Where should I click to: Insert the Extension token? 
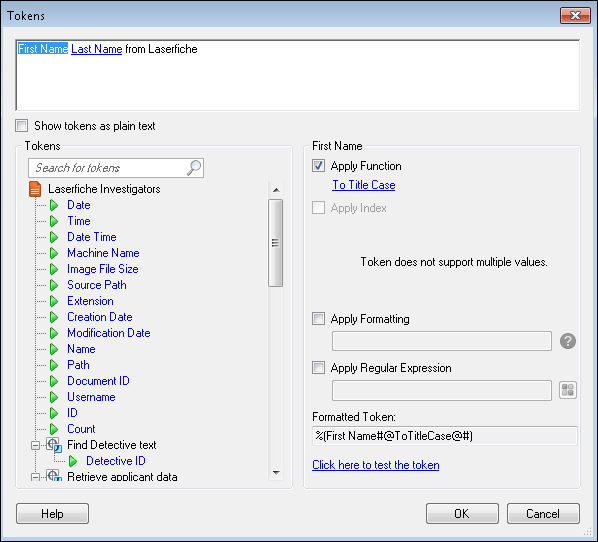90,301
